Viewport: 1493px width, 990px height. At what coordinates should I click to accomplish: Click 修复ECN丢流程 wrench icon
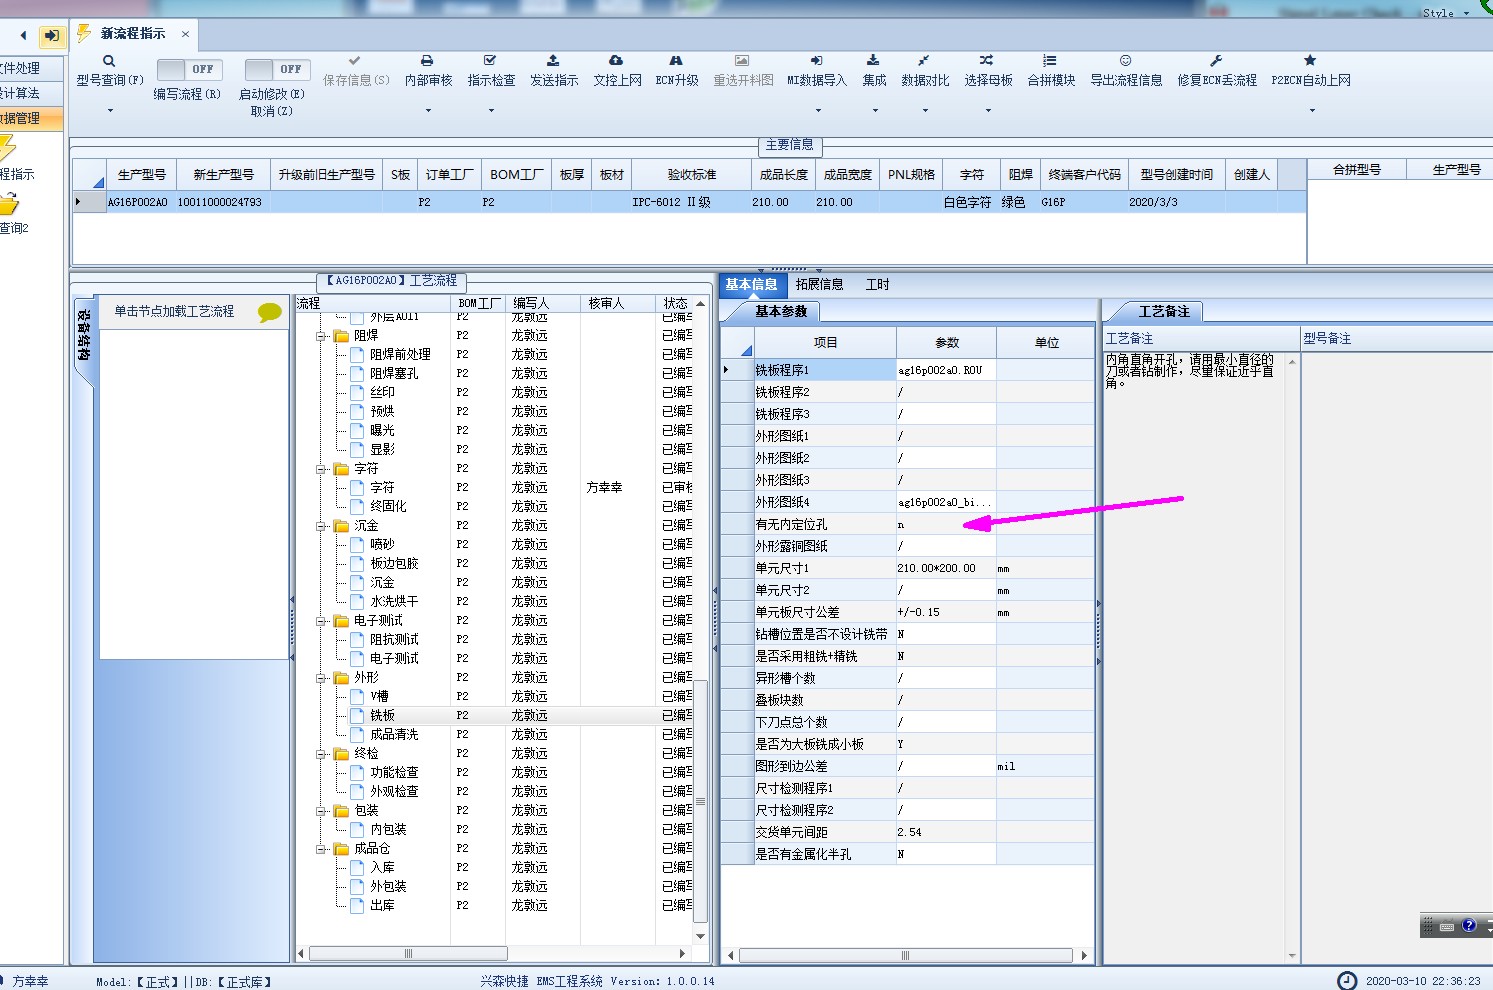pyautogui.click(x=1216, y=61)
